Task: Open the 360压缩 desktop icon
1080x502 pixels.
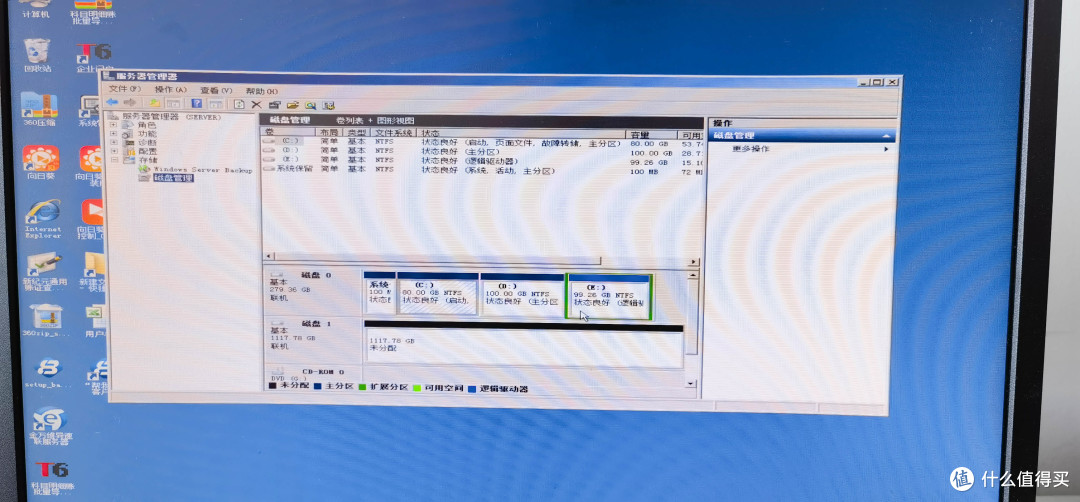Action: [x=39, y=109]
